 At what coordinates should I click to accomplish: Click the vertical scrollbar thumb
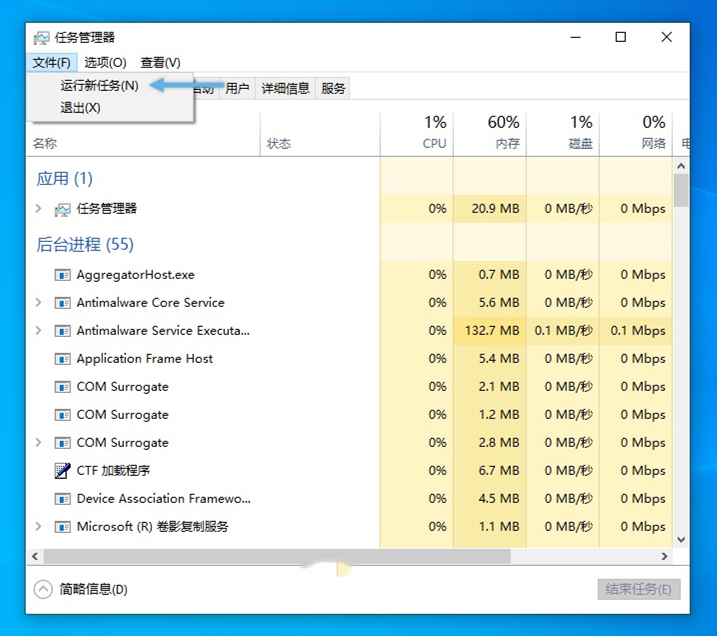tap(681, 190)
